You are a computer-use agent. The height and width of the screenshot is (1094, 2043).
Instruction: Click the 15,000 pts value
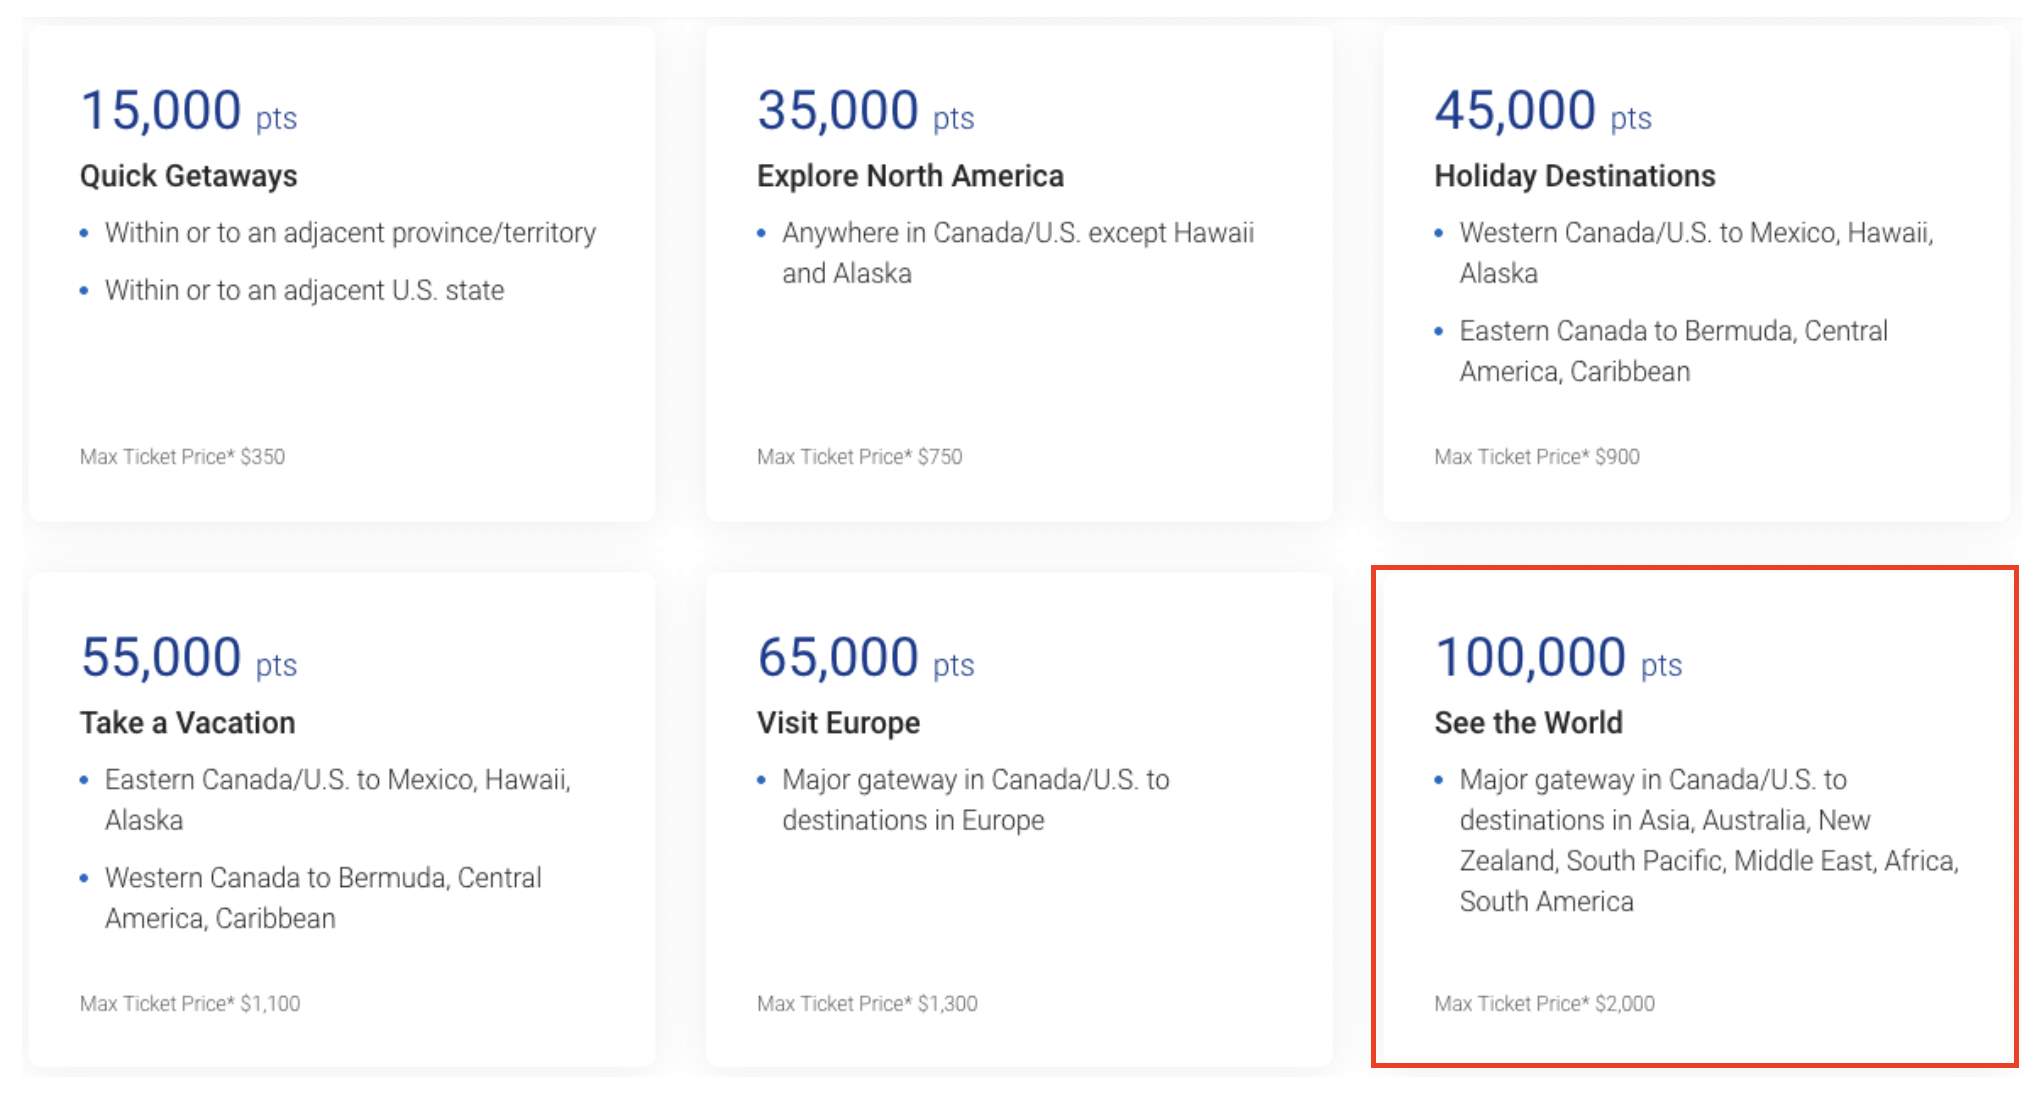pyautogui.click(x=188, y=111)
